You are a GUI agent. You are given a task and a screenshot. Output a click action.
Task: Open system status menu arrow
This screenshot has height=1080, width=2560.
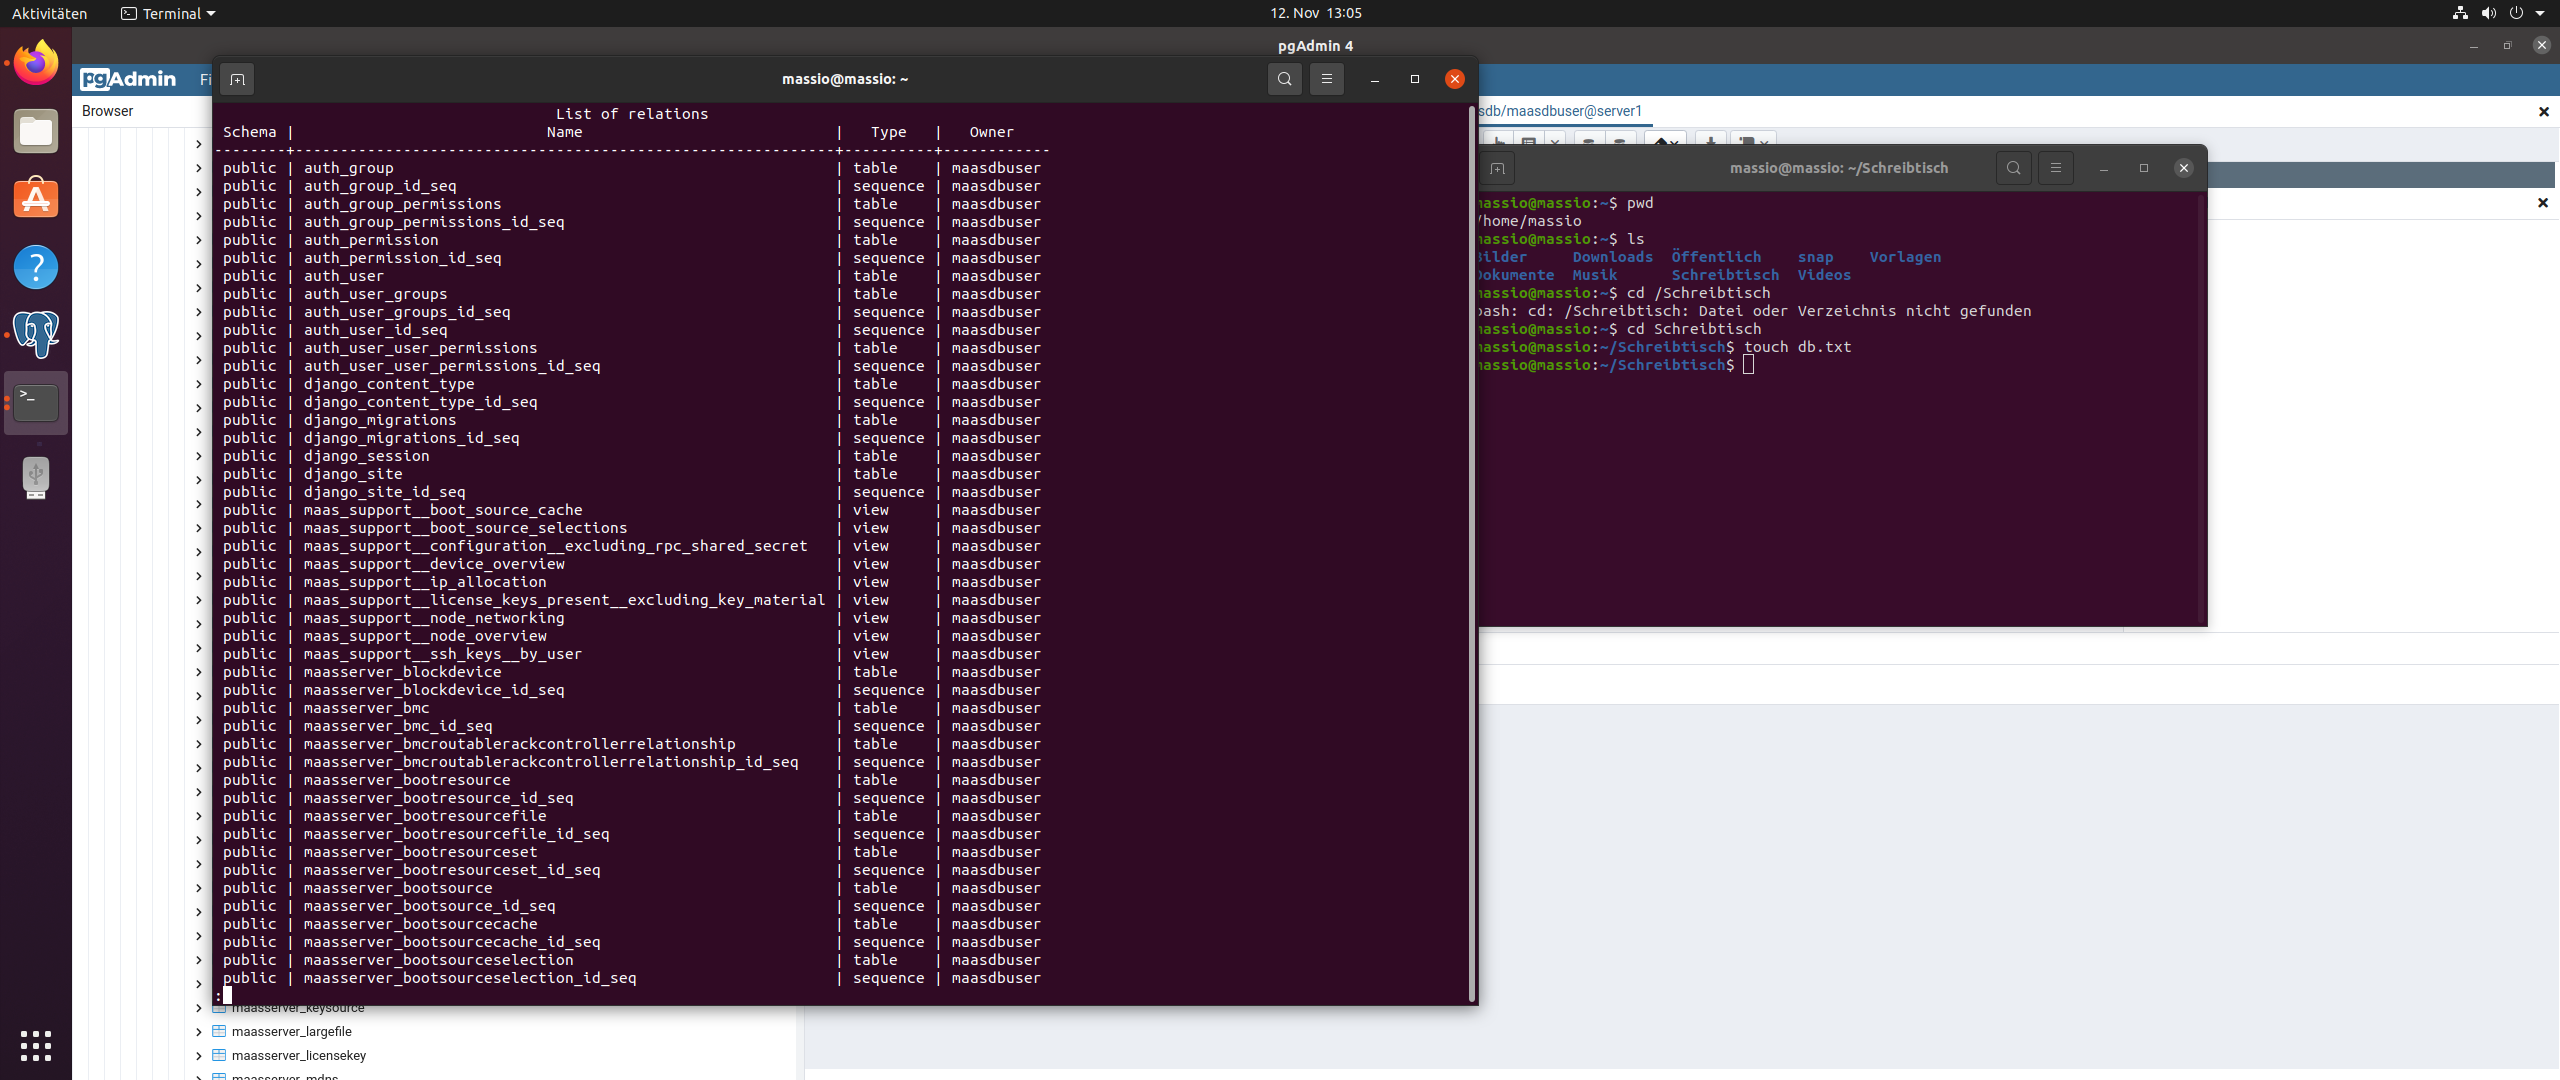[2540, 13]
